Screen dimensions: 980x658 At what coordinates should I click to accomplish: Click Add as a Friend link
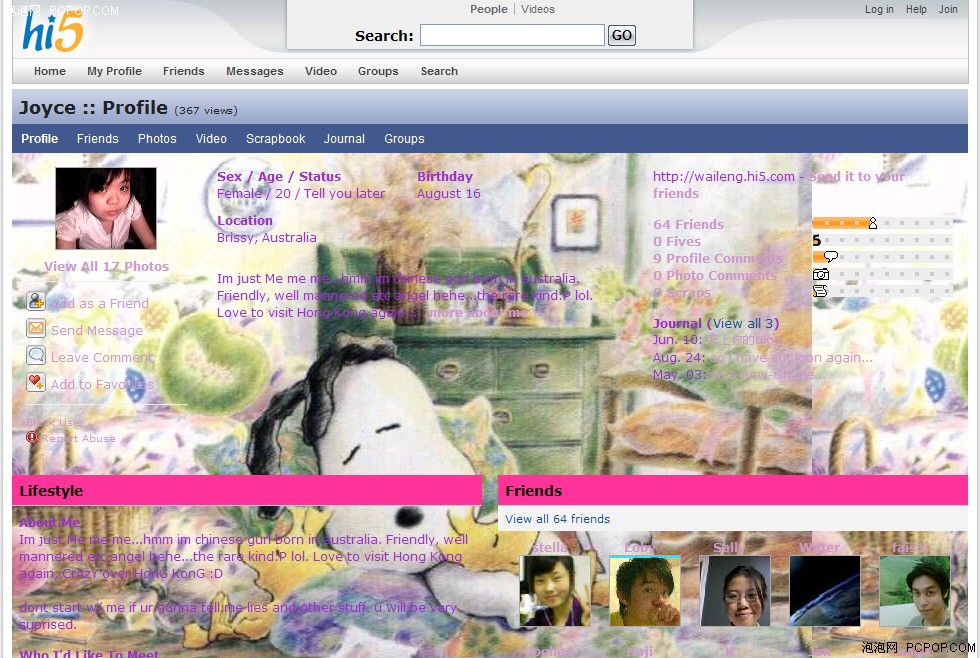[99, 303]
